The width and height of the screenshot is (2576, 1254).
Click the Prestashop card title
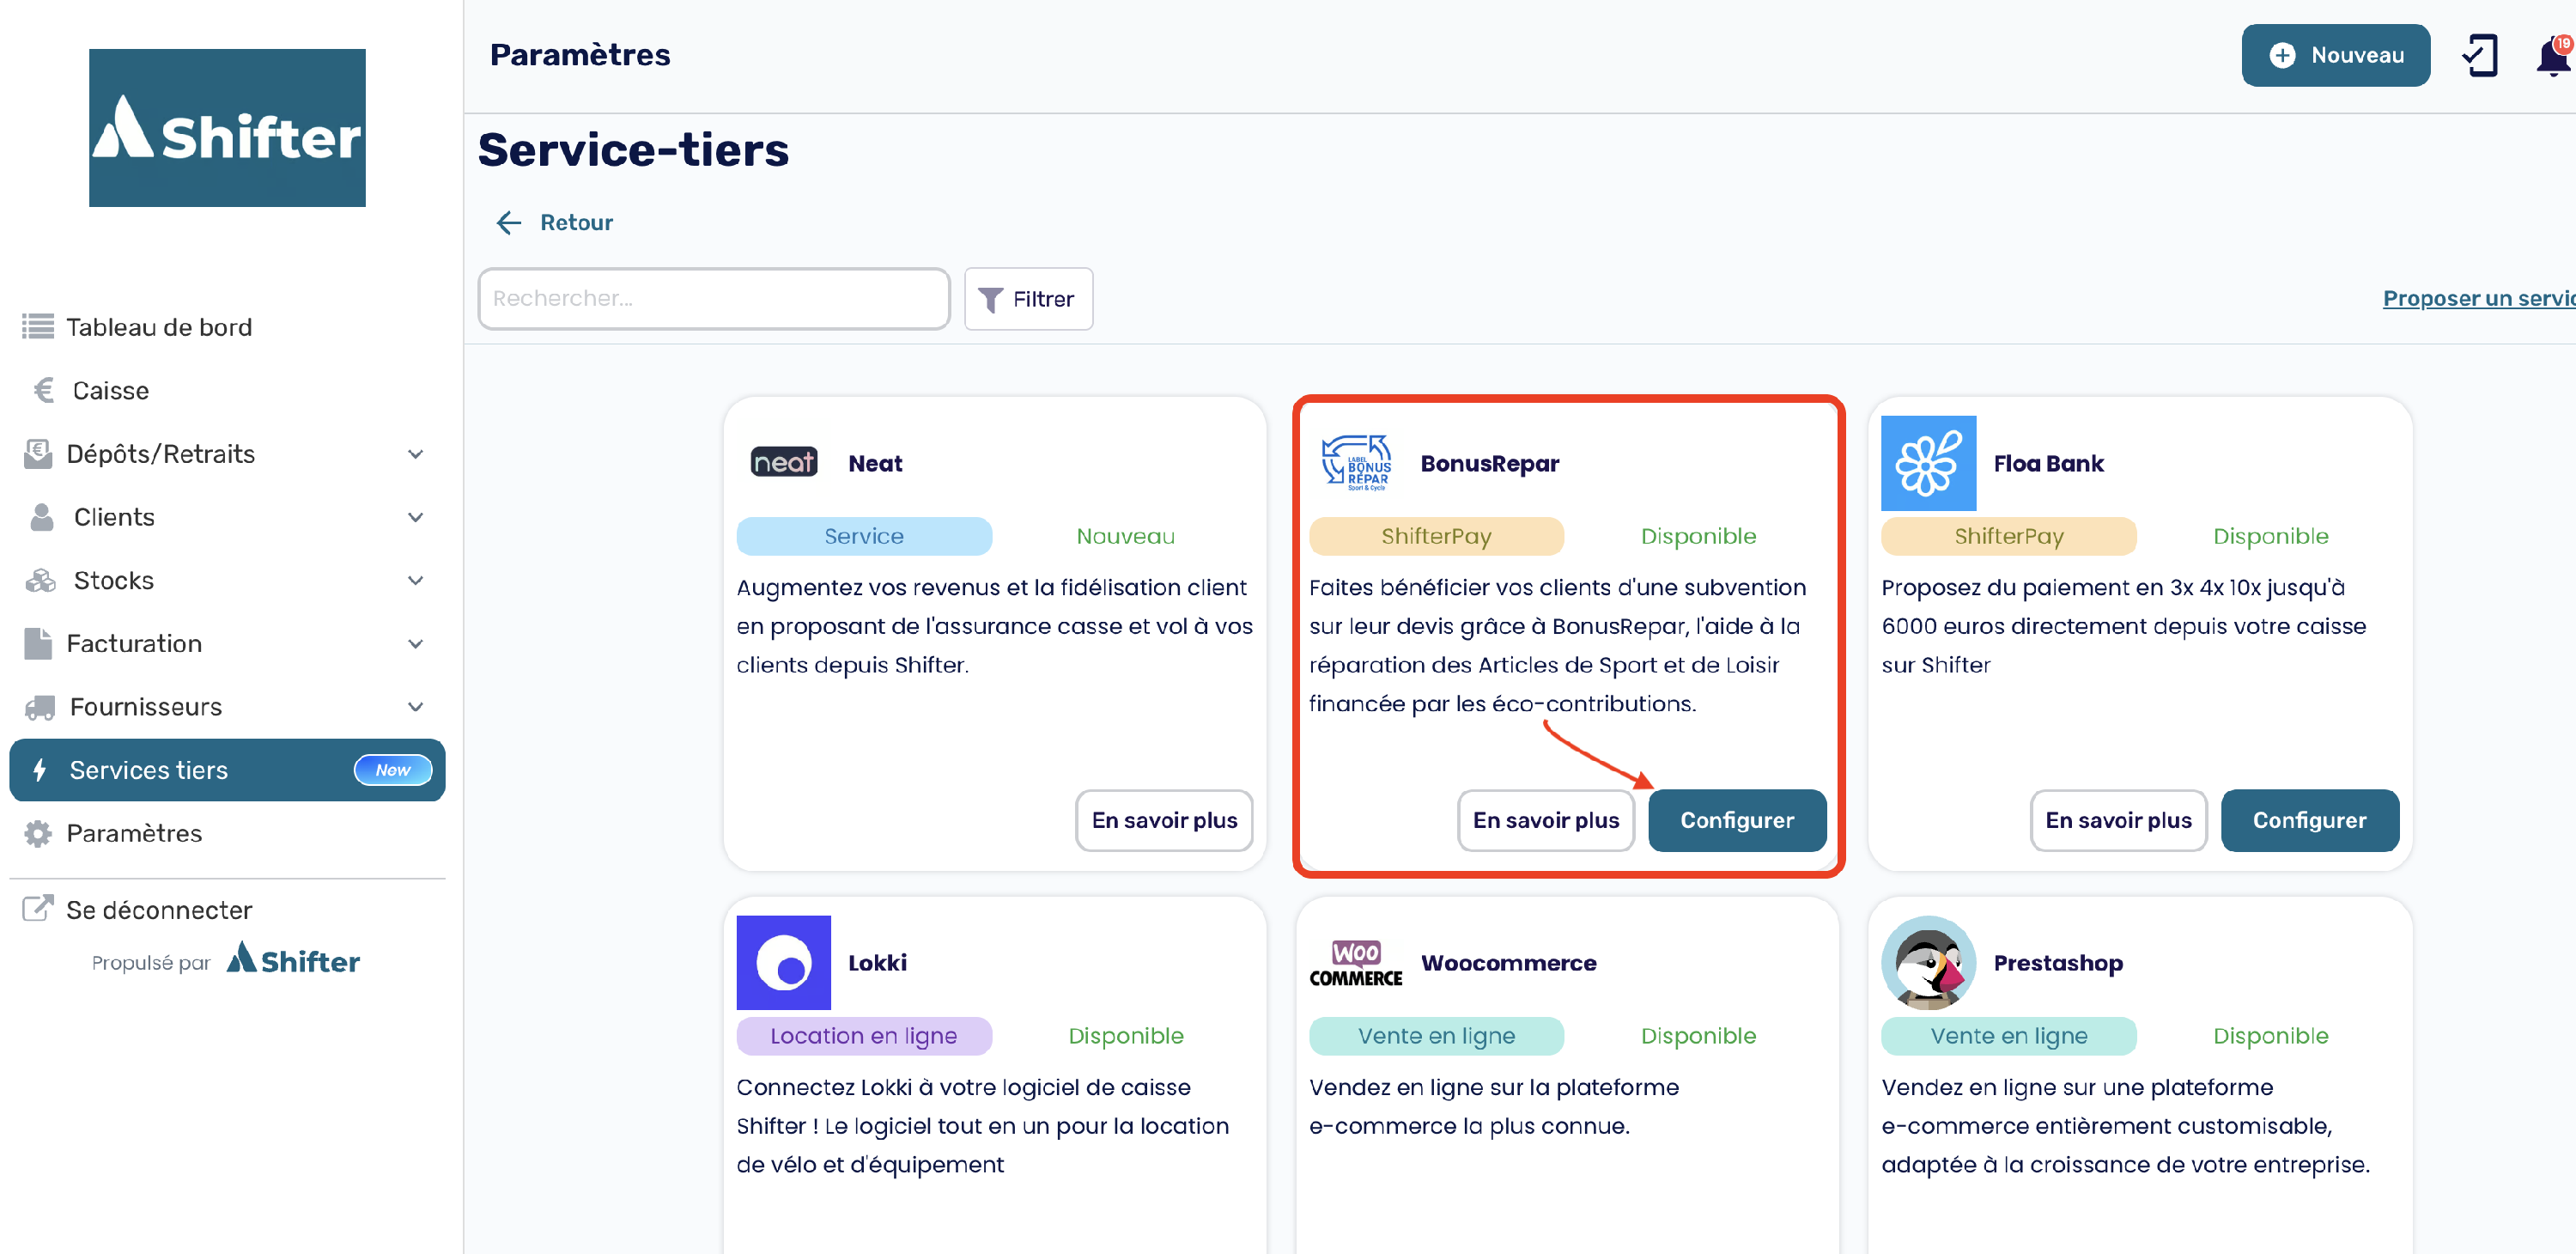[x=2058, y=963]
